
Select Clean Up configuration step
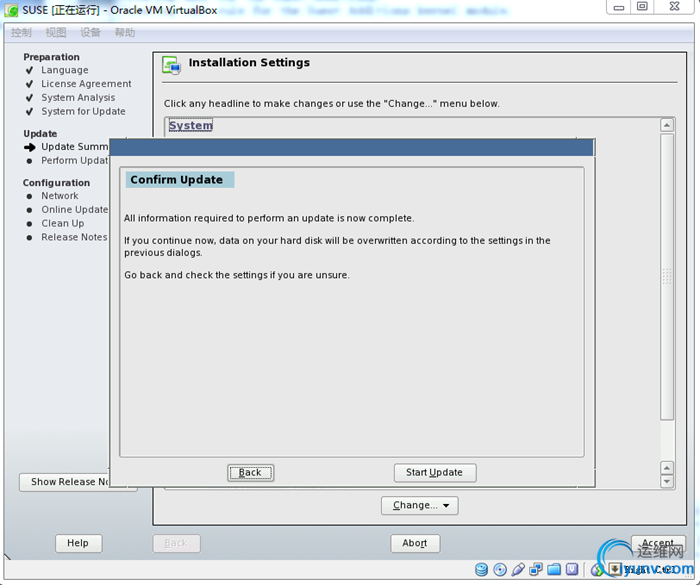[62, 224]
